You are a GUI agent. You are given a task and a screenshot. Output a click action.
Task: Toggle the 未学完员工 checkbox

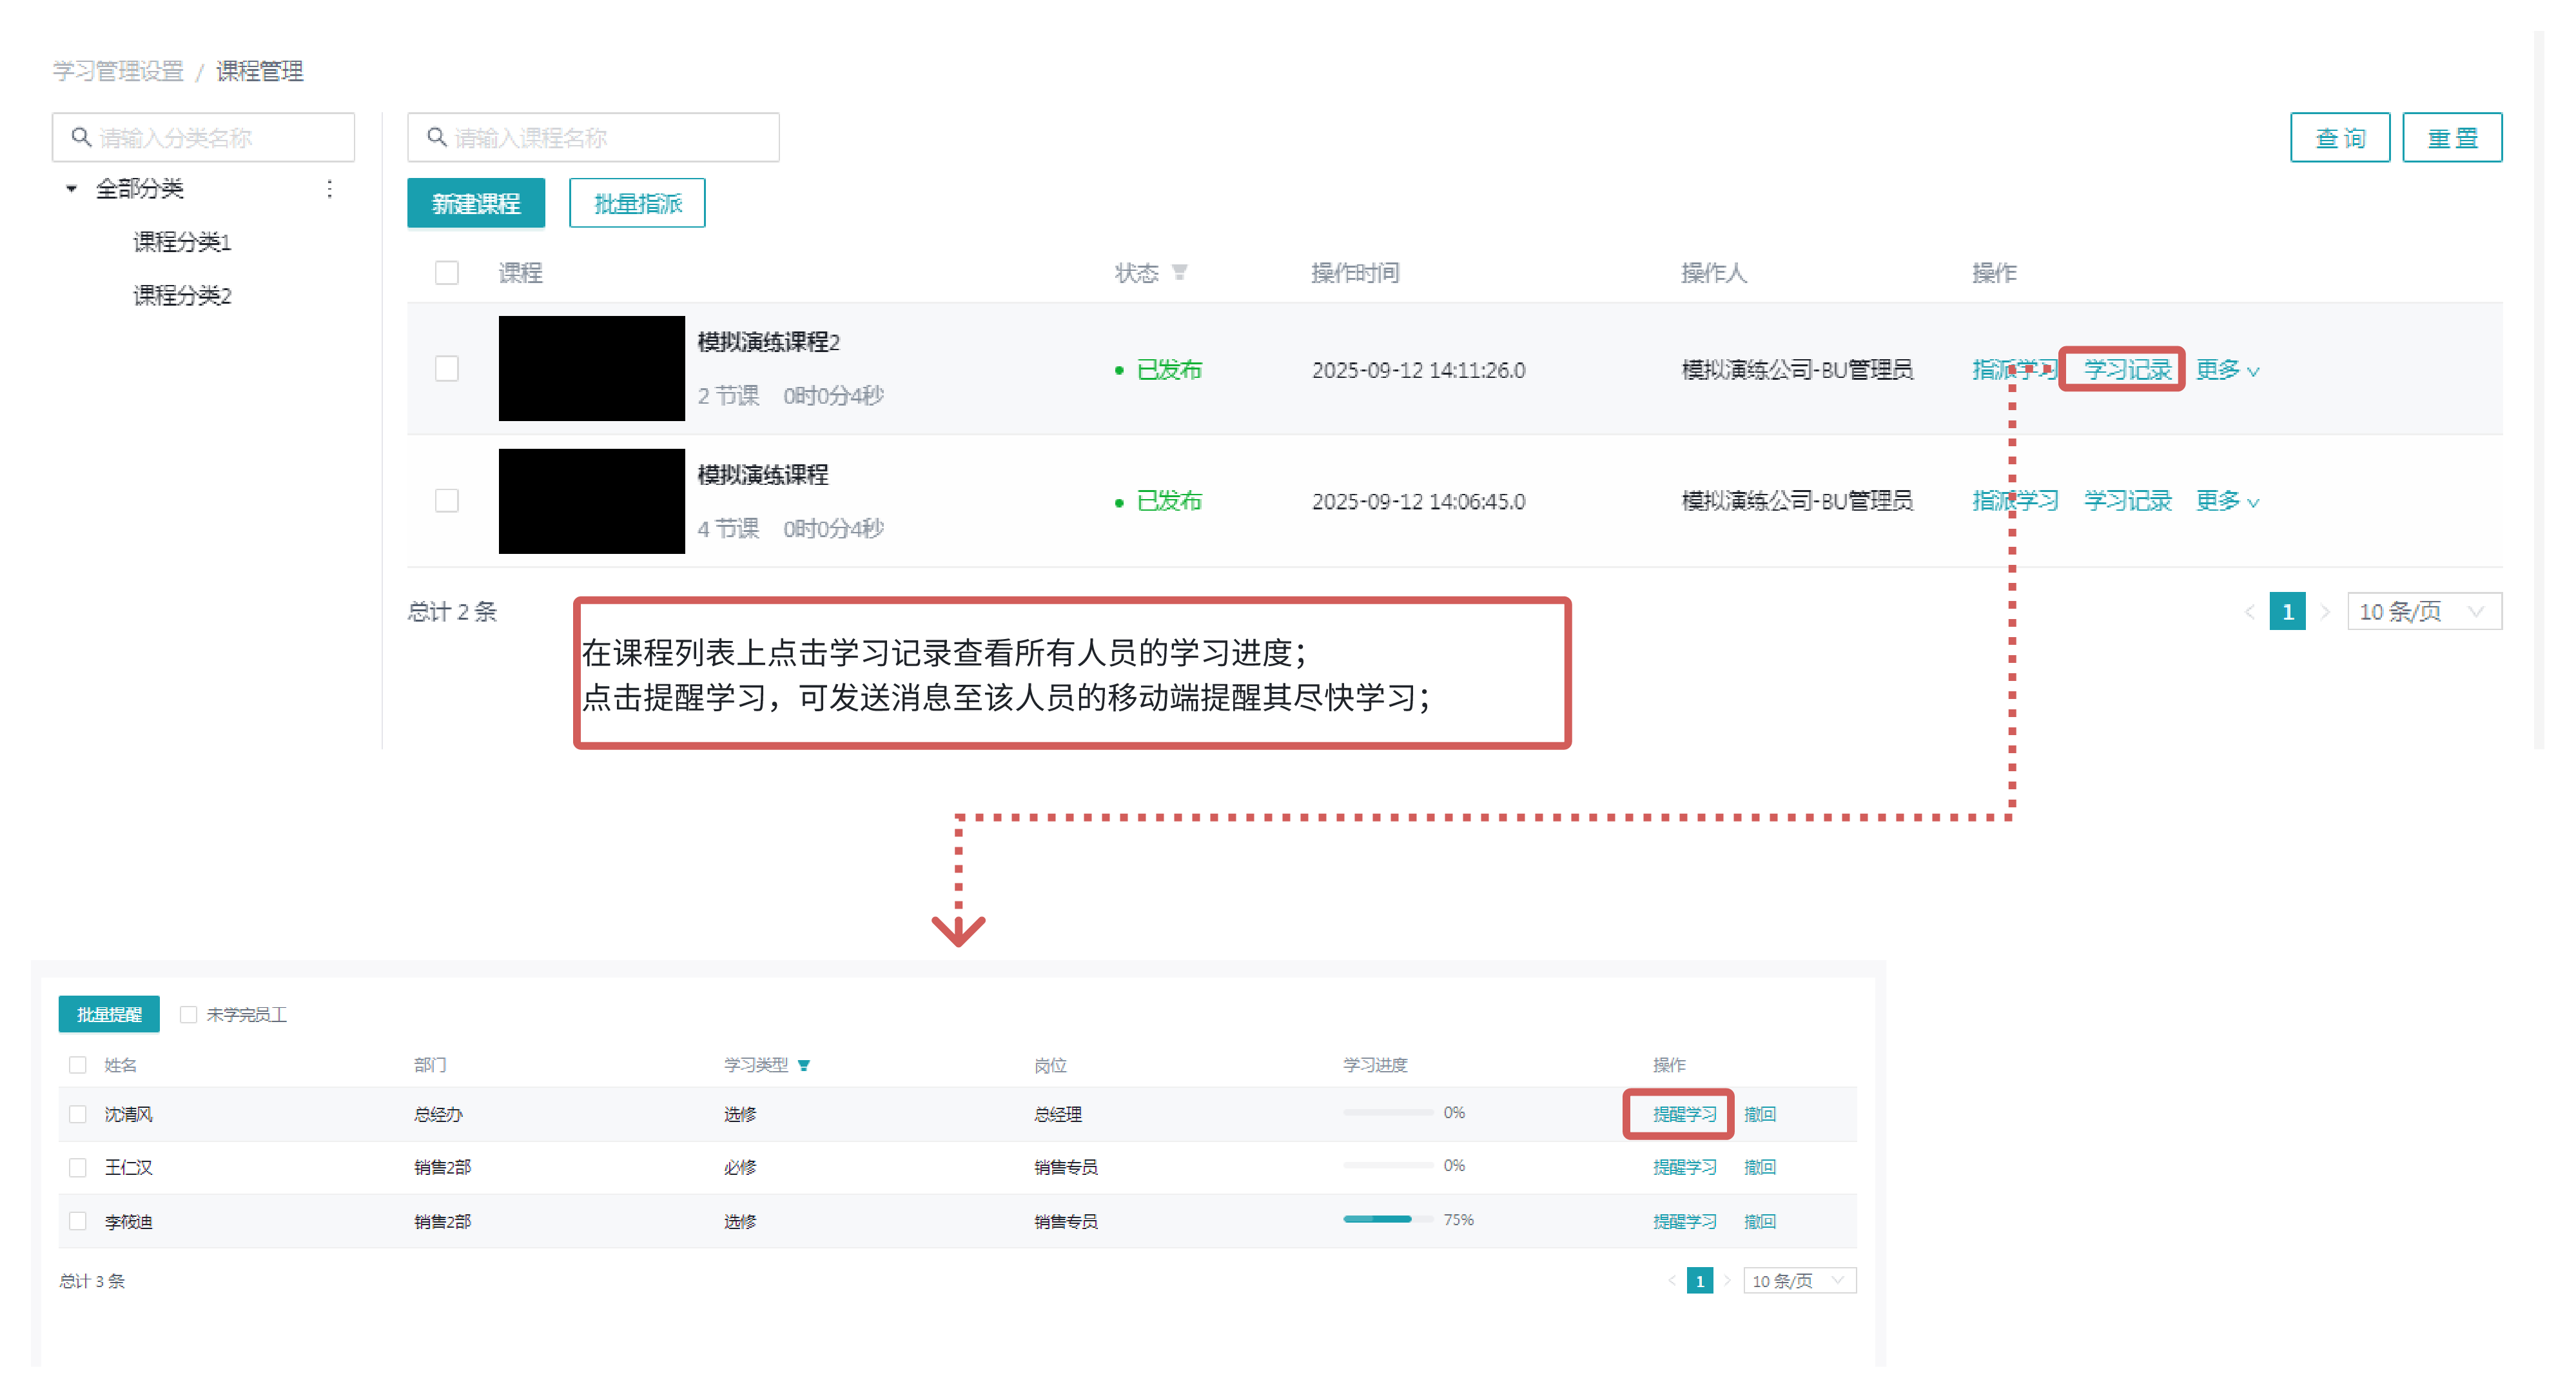click(x=188, y=1014)
